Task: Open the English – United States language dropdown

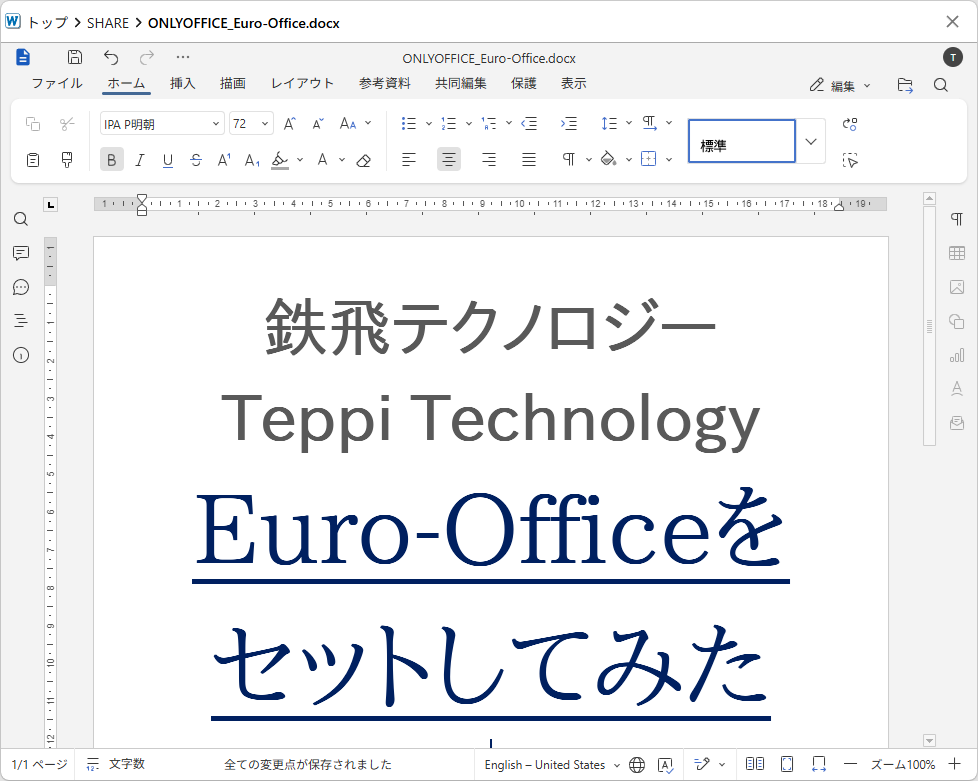Action: click(552, 765)
